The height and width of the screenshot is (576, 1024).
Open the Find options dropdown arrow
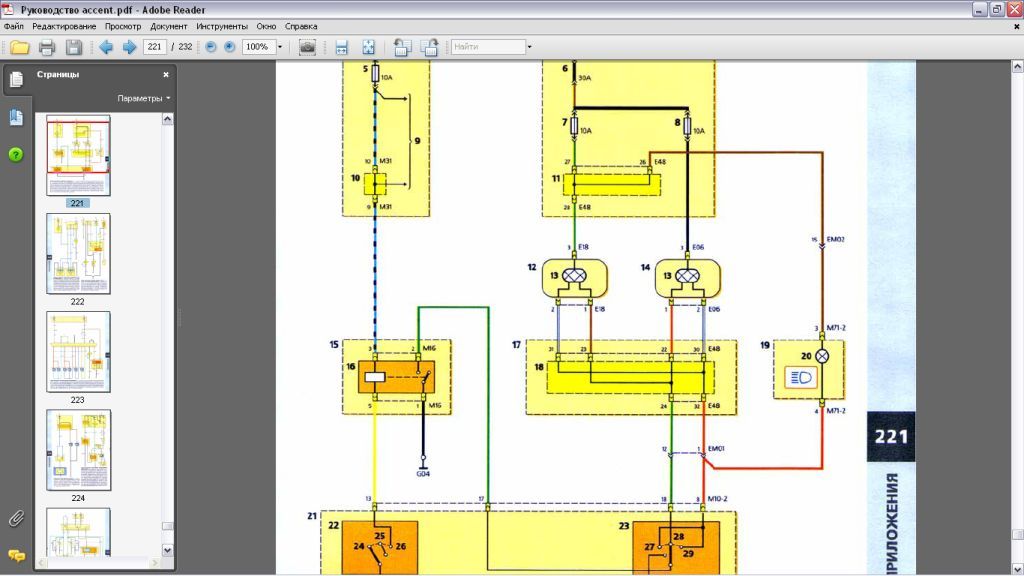coord(529,47)
